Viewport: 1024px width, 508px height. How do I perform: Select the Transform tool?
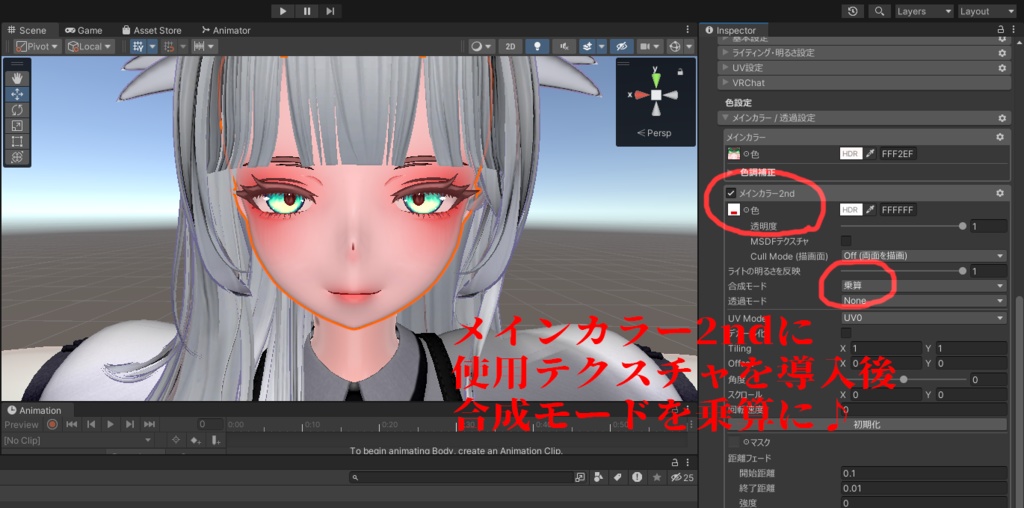pos(17,157)
